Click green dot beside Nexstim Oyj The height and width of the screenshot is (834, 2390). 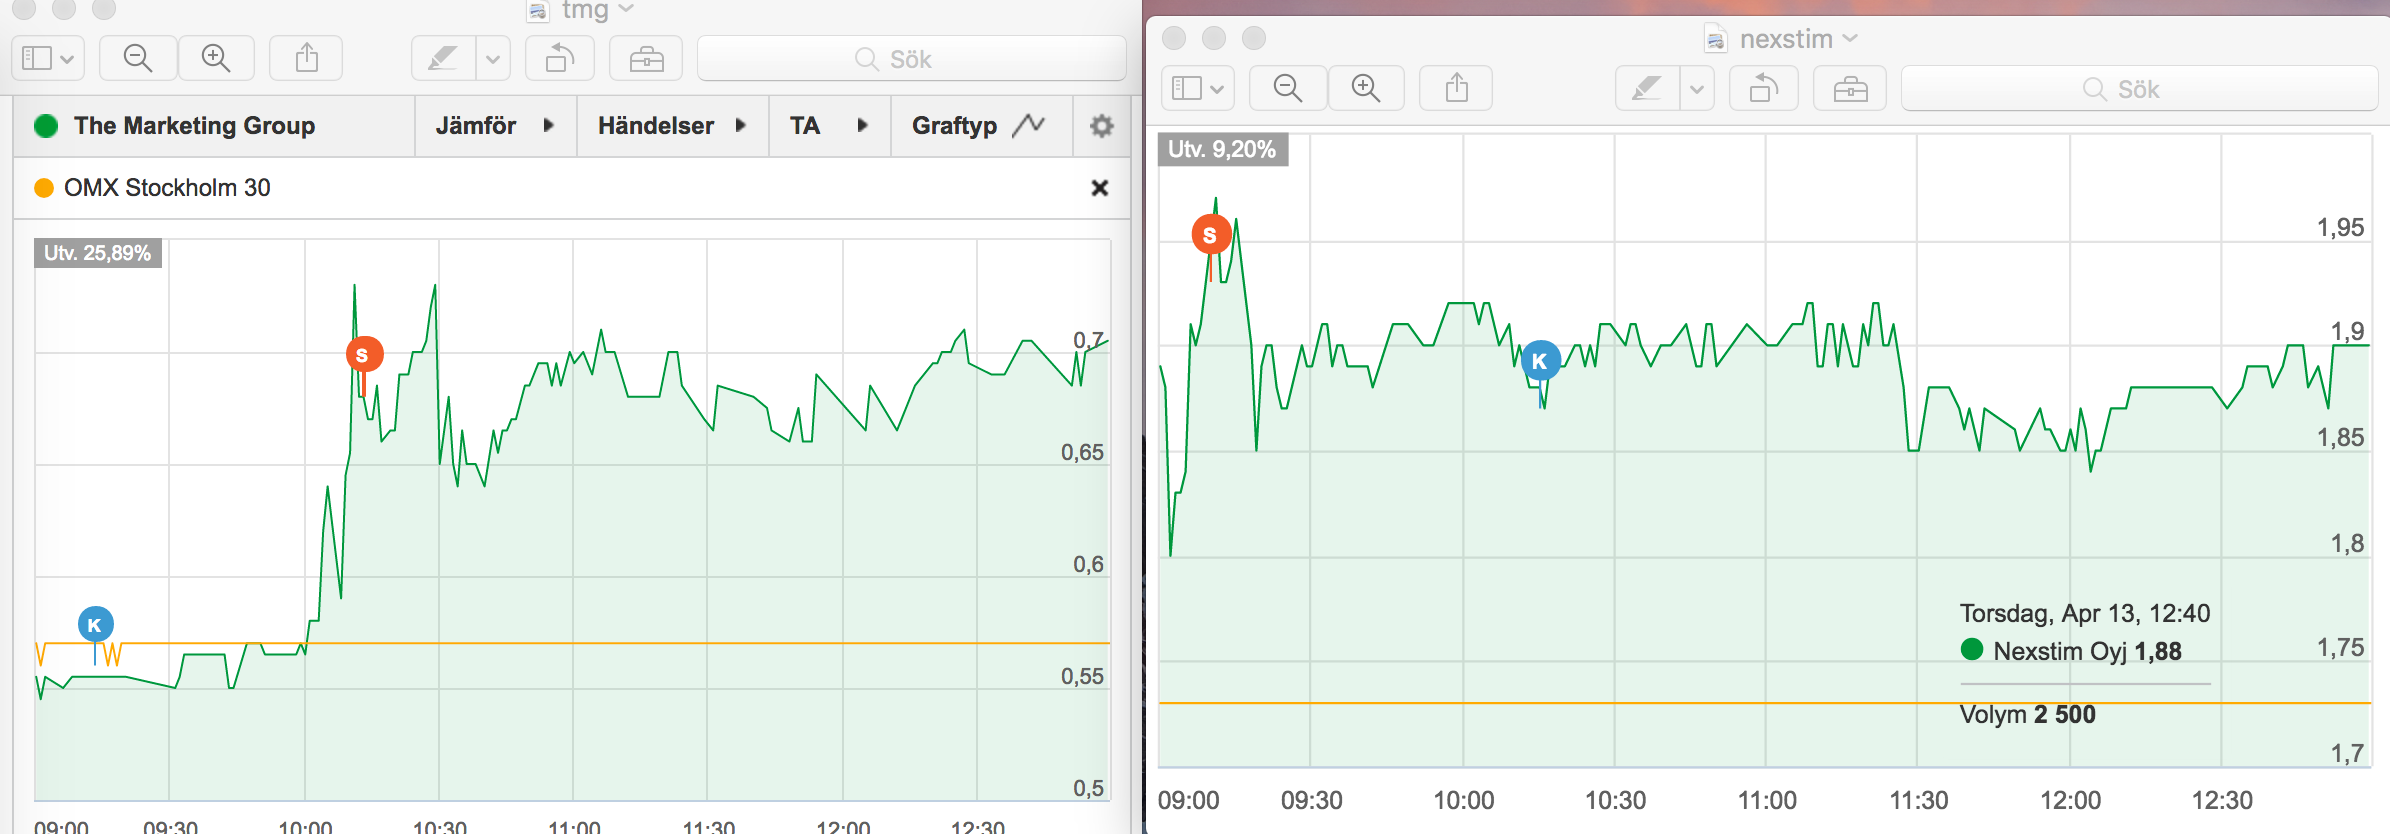pos(1972,650)
